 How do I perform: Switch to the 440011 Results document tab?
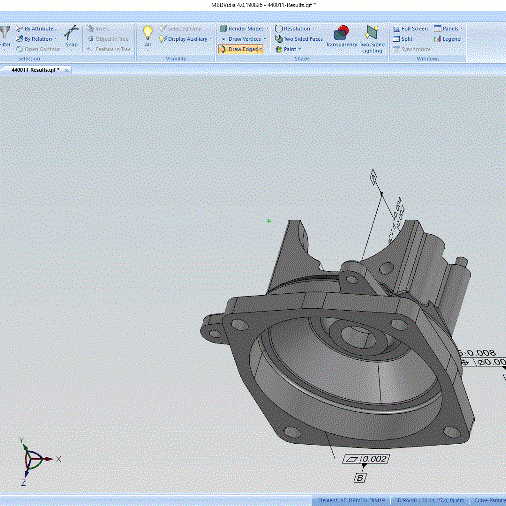(x=35, y=70)
